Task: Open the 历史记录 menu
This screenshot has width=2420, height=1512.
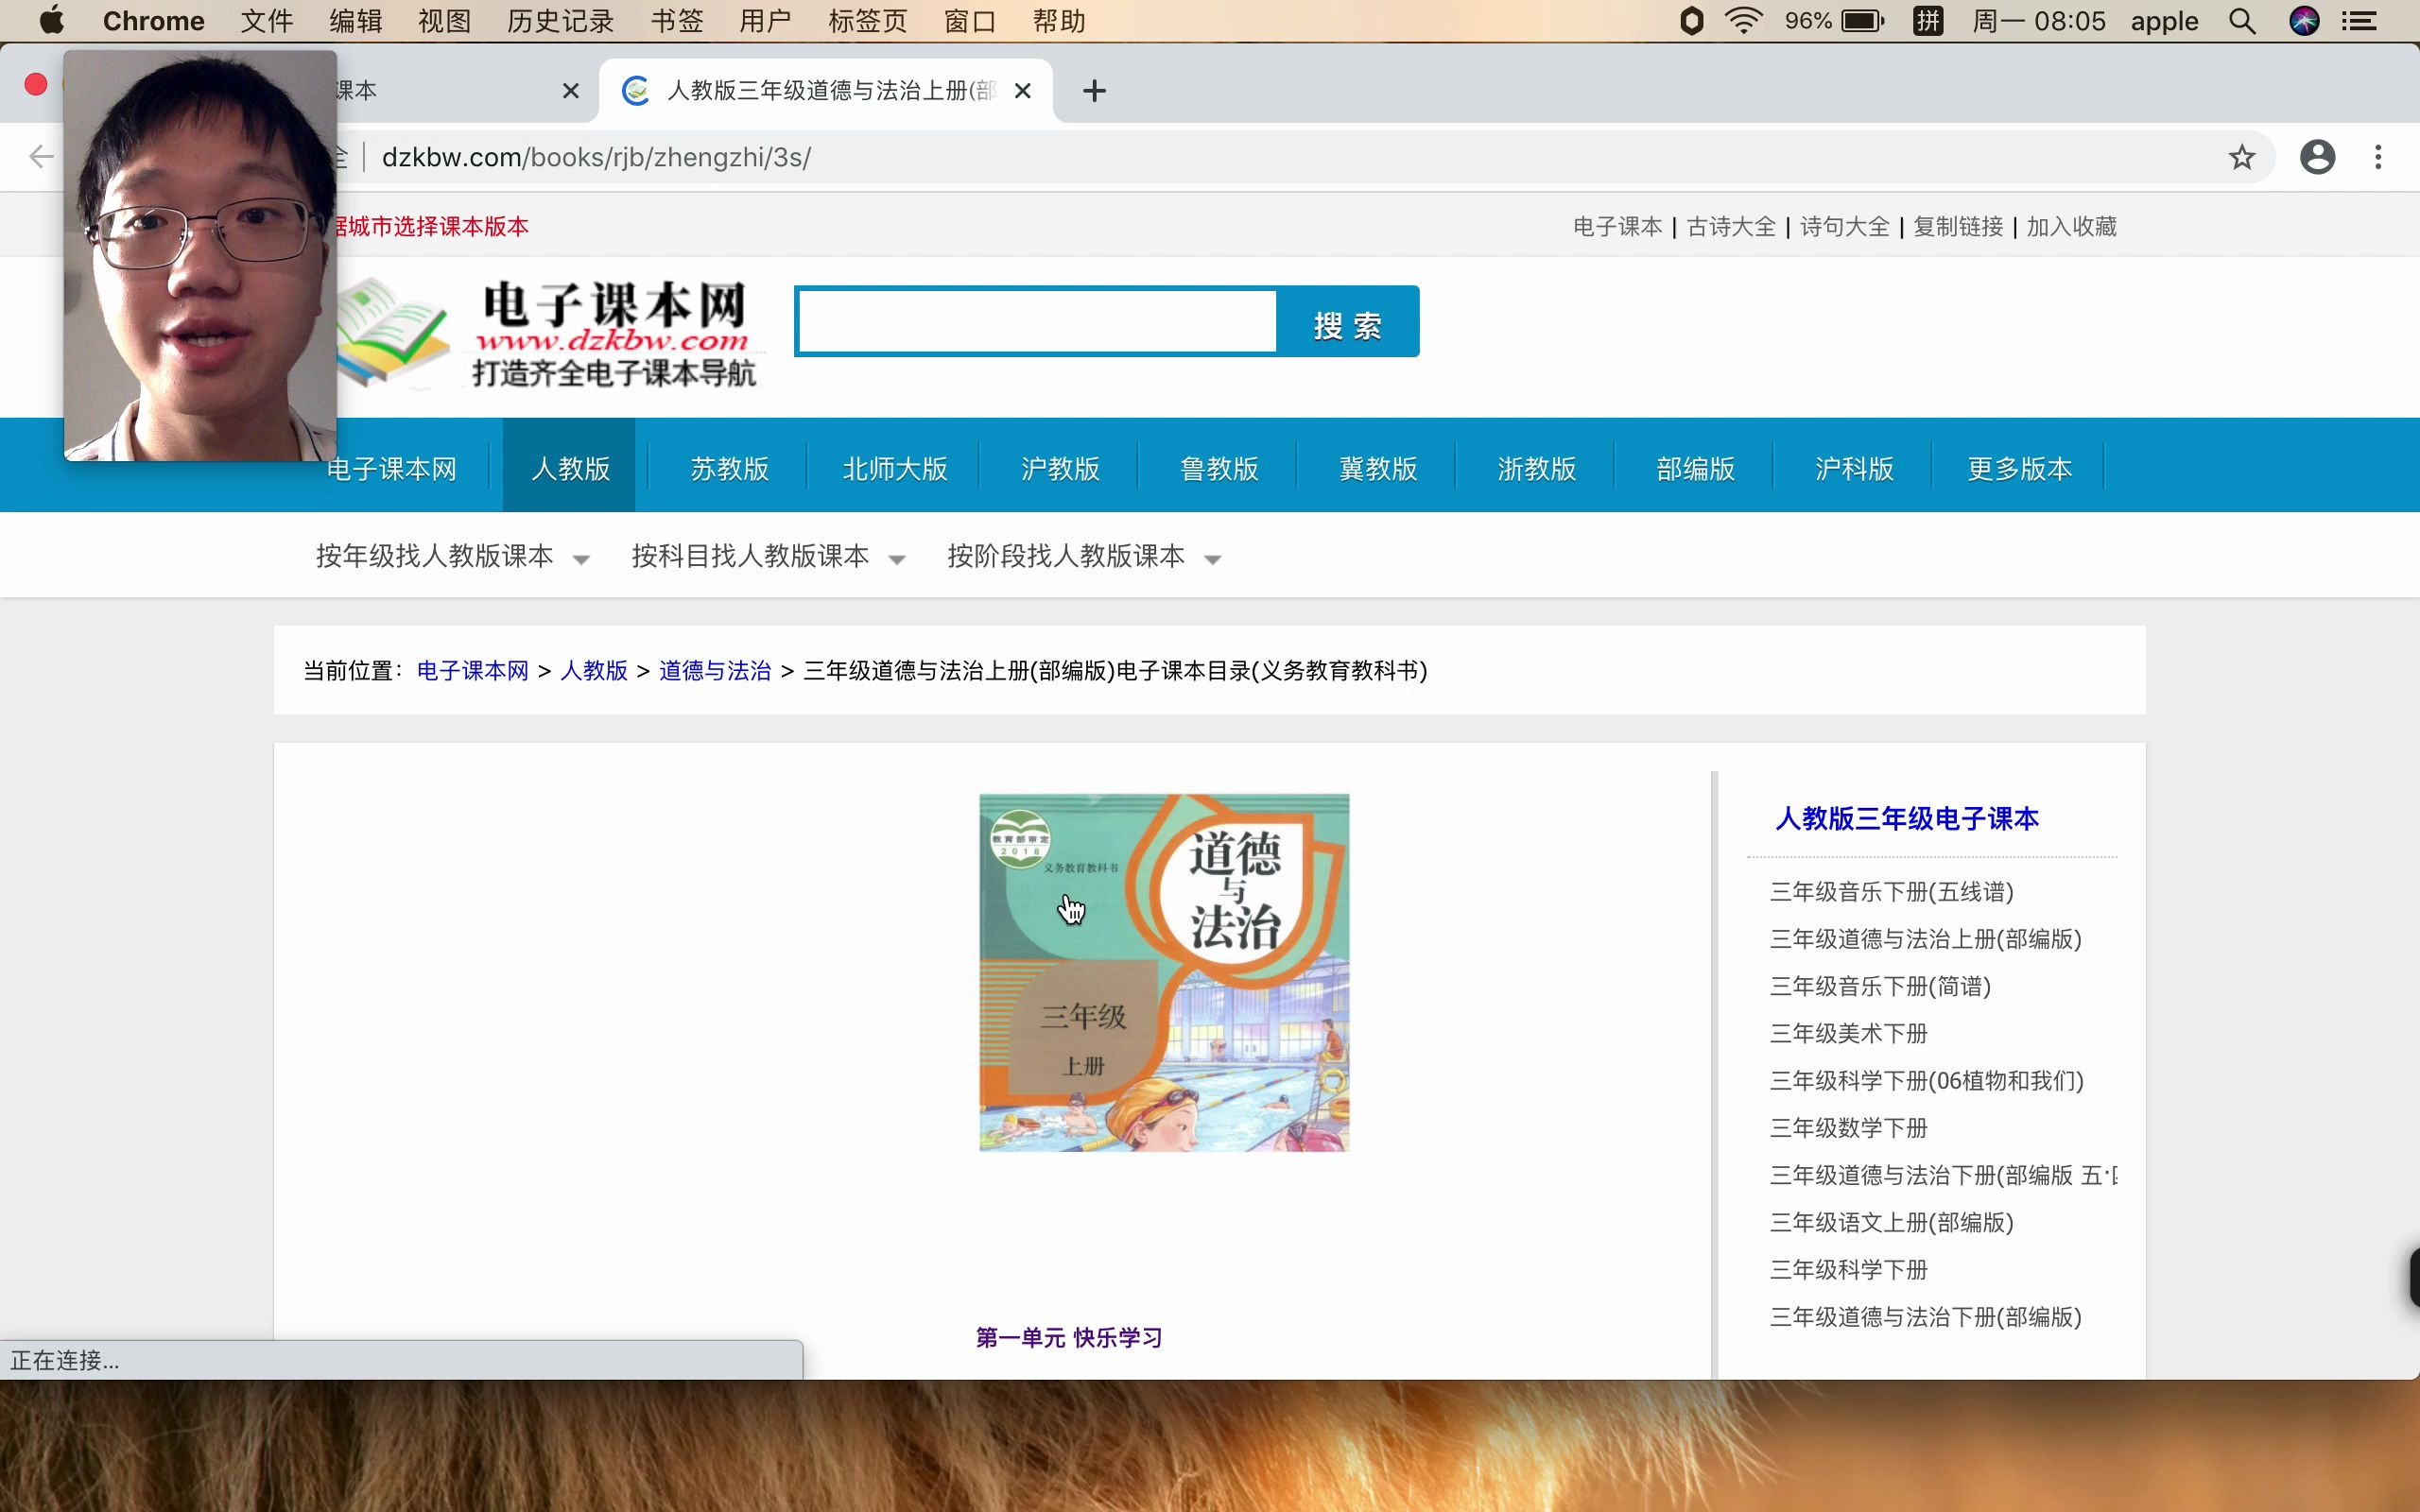Action: 560,21
